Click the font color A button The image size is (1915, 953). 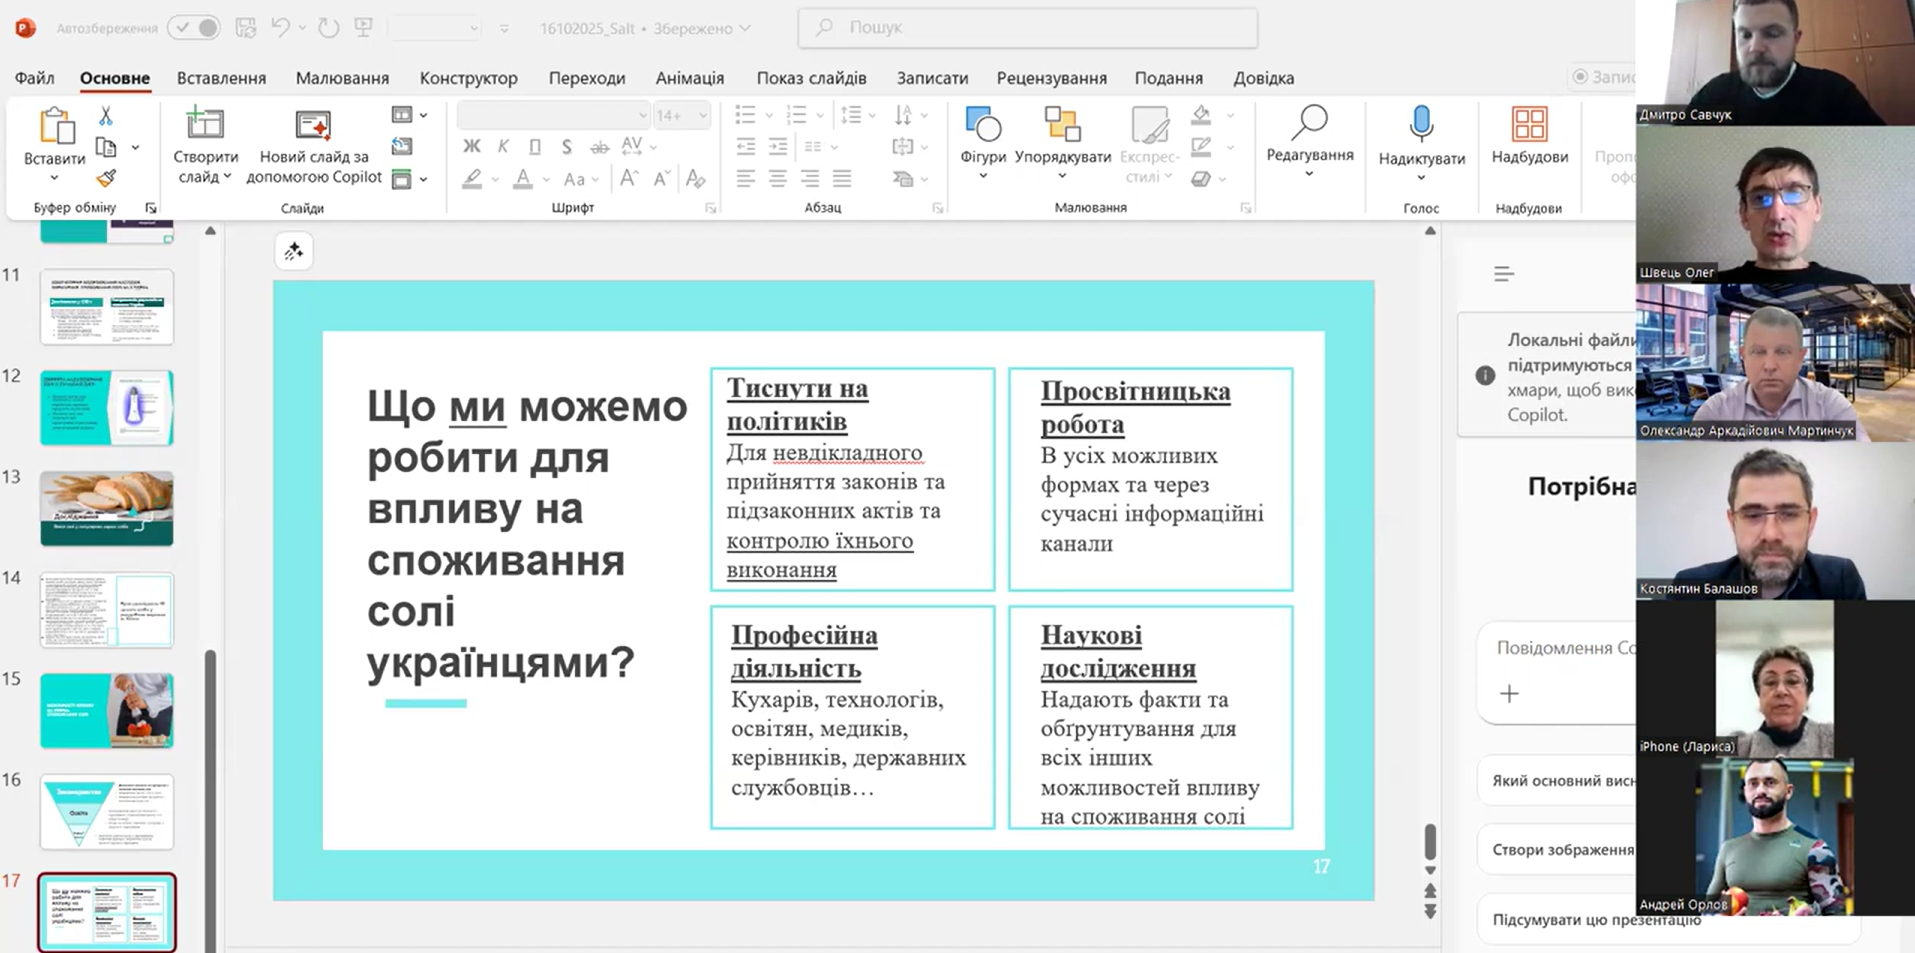pos(522,179)
